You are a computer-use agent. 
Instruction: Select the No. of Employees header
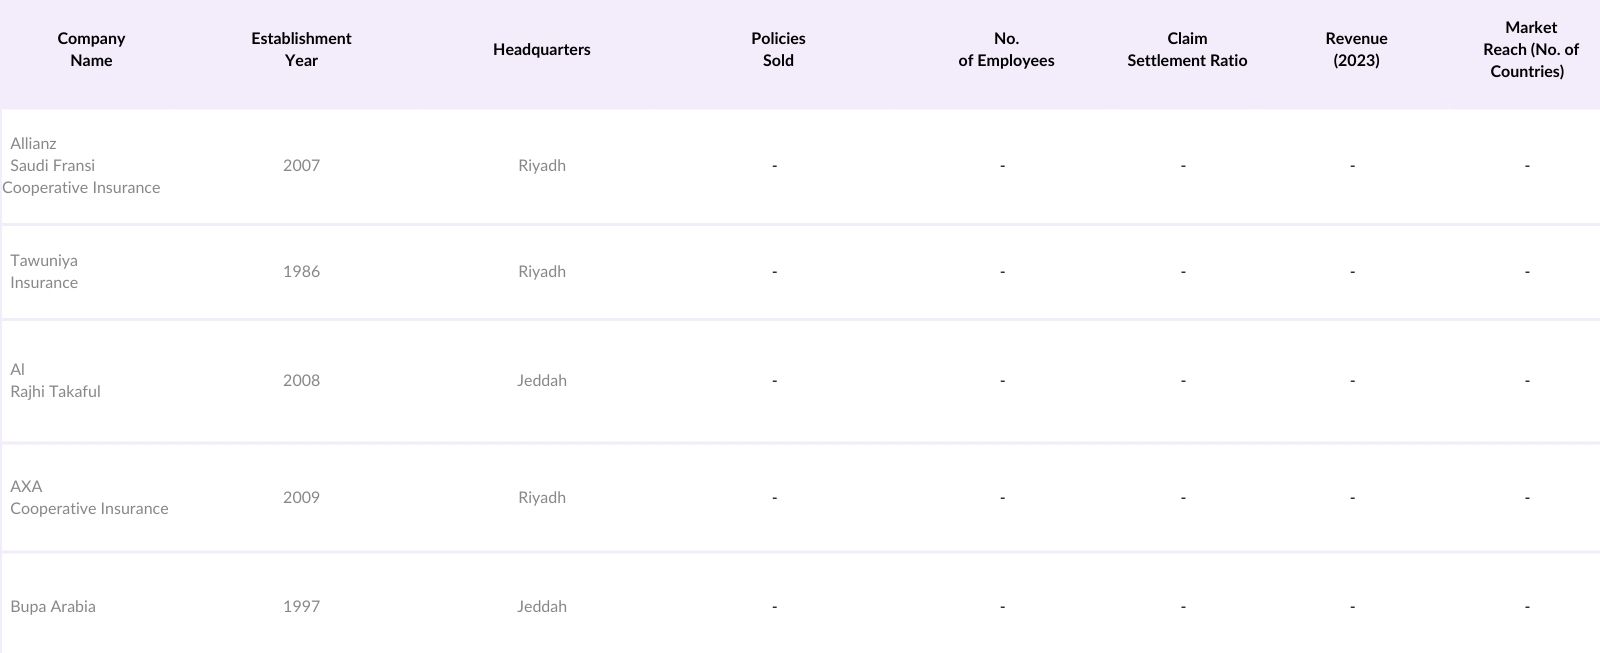pyautogui.click(x=1006, y=50)
